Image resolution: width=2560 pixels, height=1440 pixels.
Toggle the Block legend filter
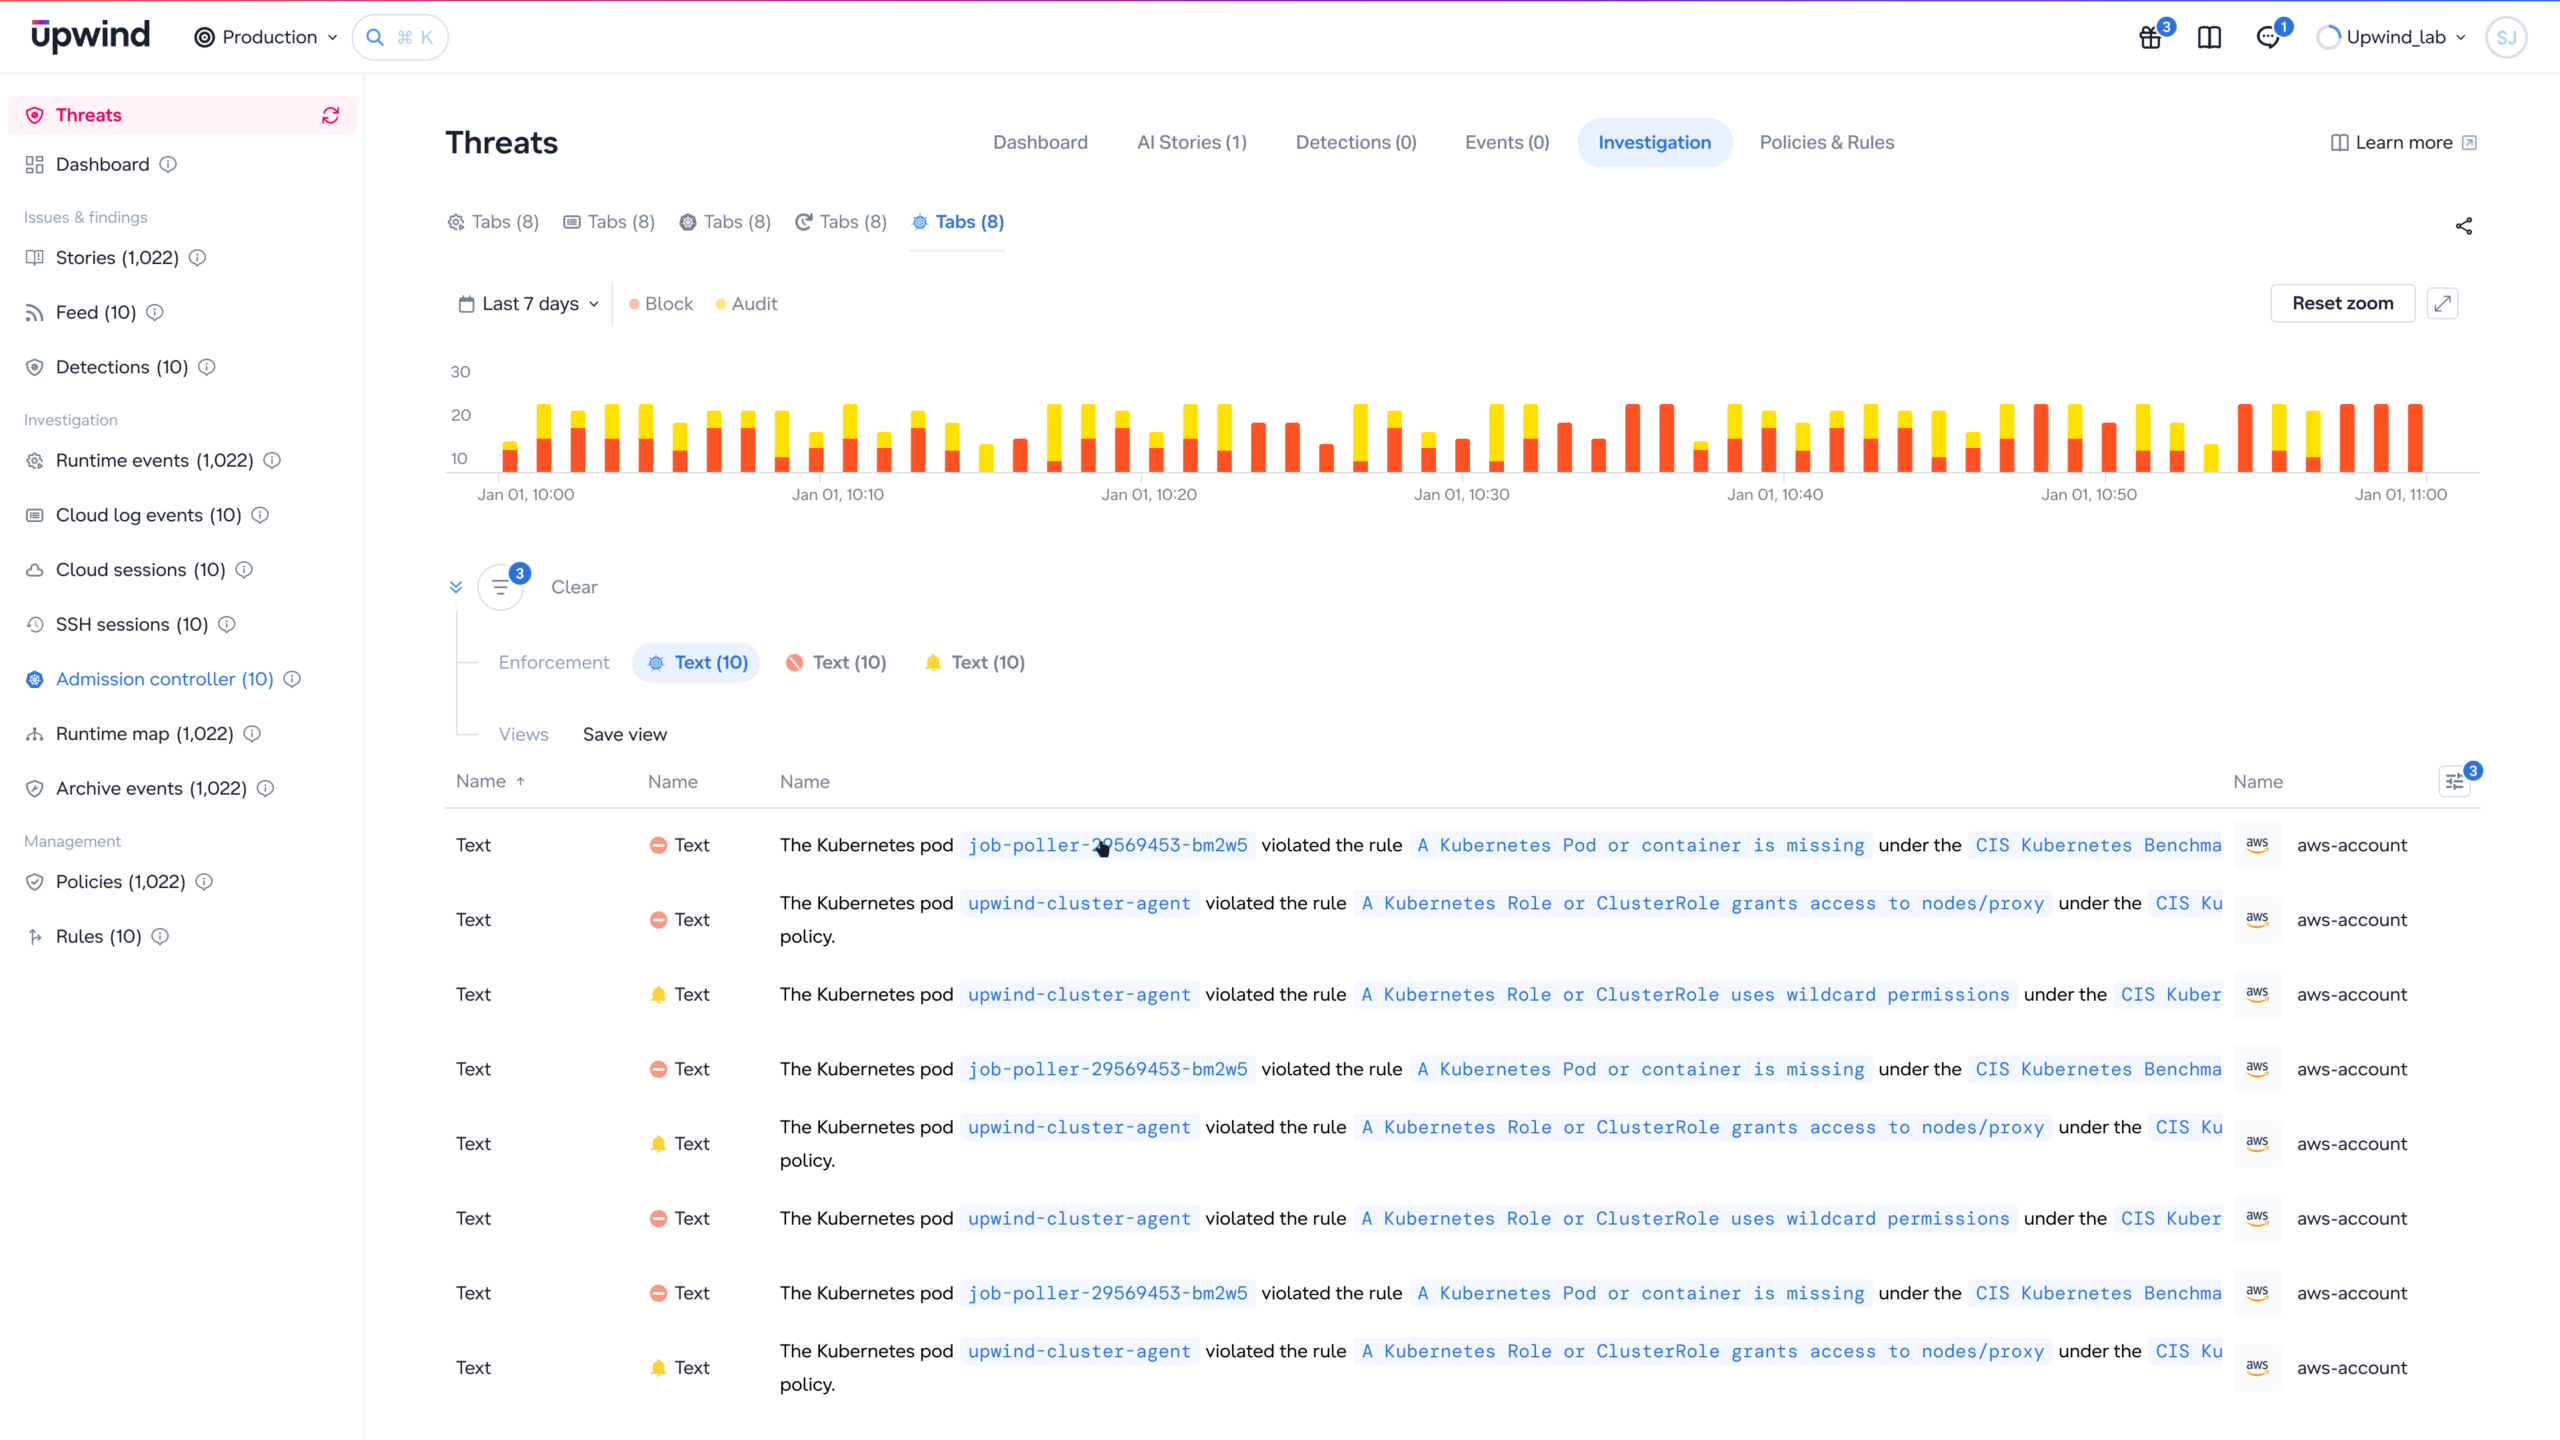(x=661, y=304)
